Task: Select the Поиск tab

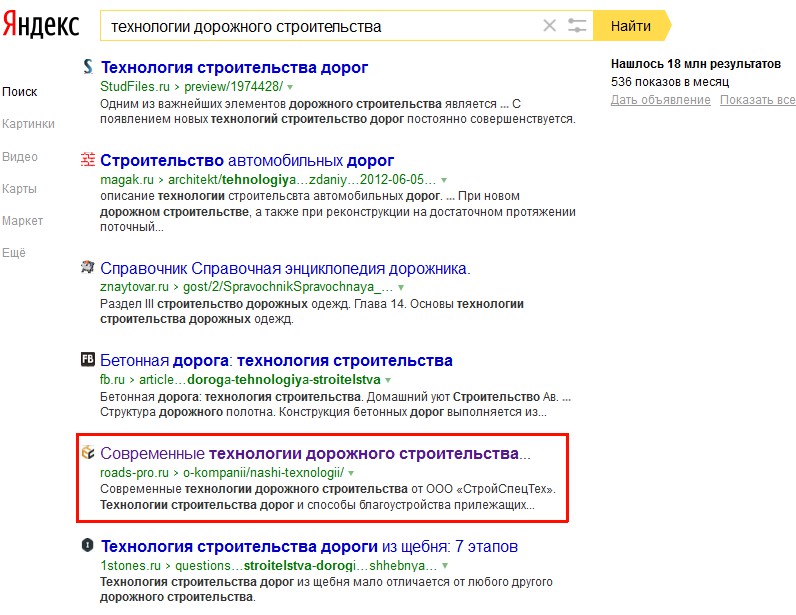Action: click(20, 92)
